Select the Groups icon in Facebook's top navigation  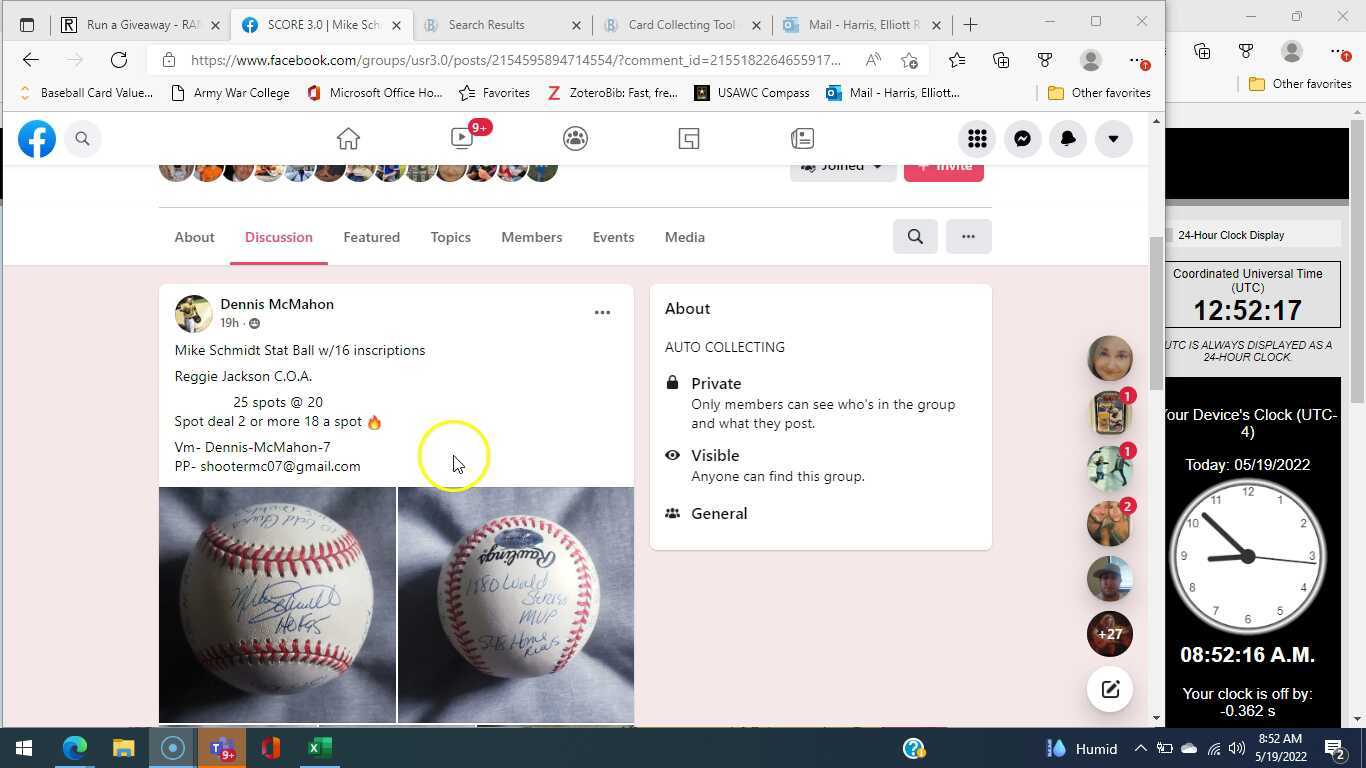point(575,138)
